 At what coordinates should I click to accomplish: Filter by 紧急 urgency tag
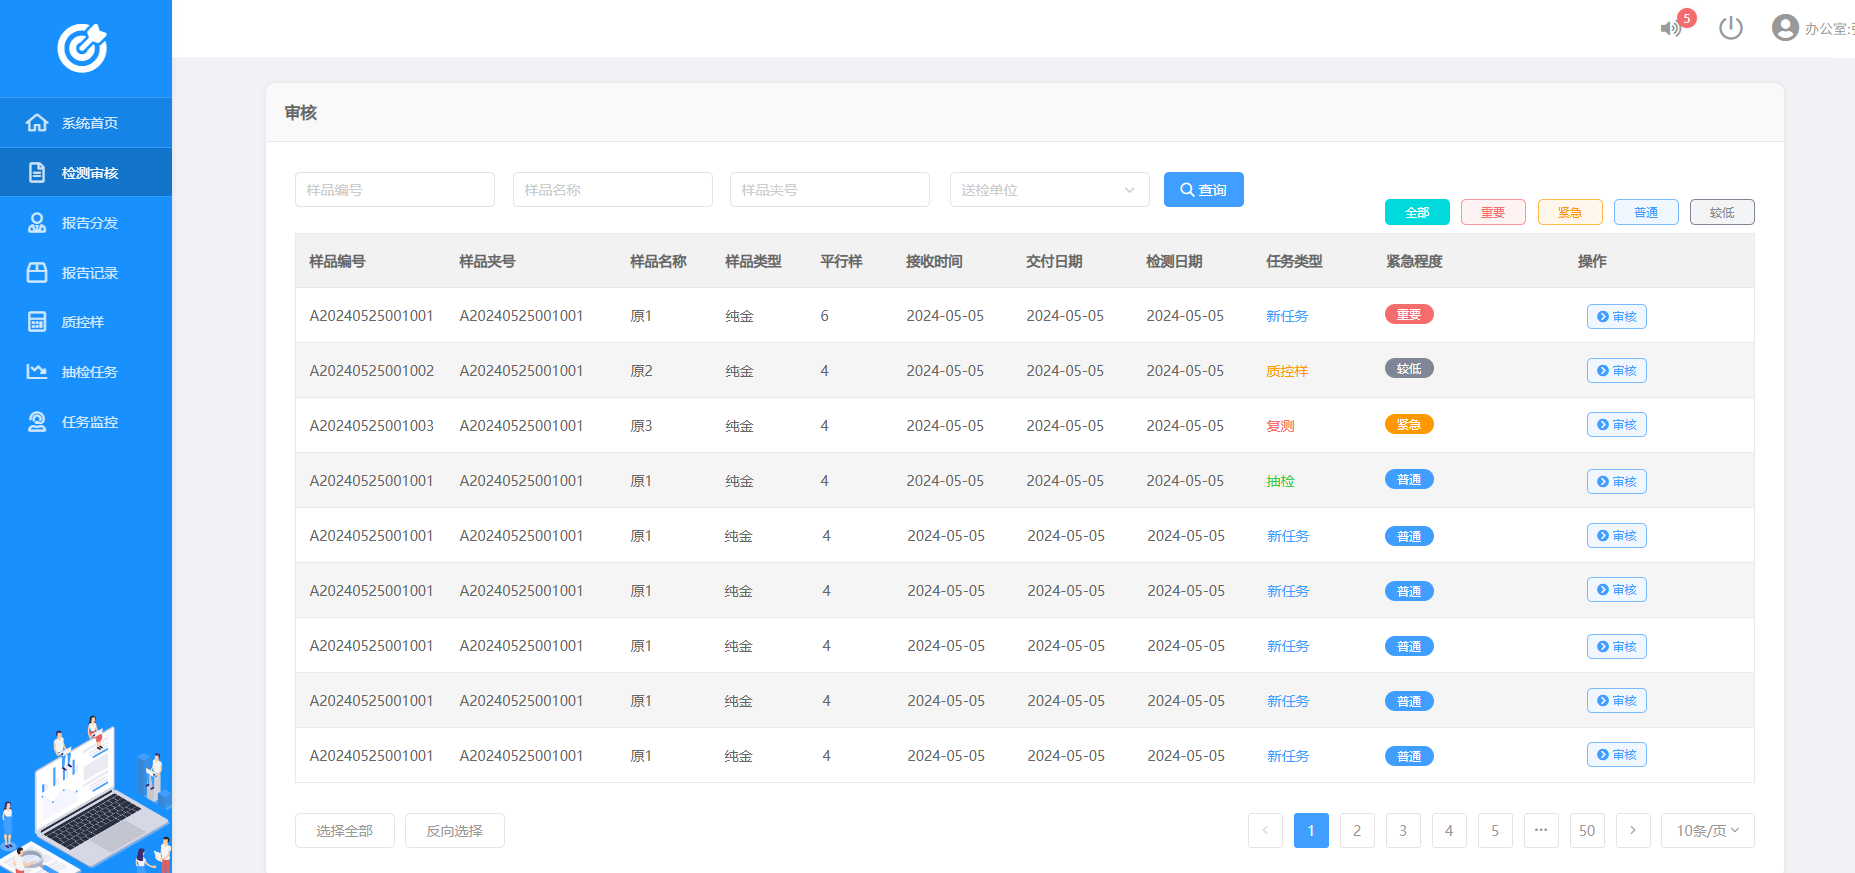click(x=1569, y=212)
